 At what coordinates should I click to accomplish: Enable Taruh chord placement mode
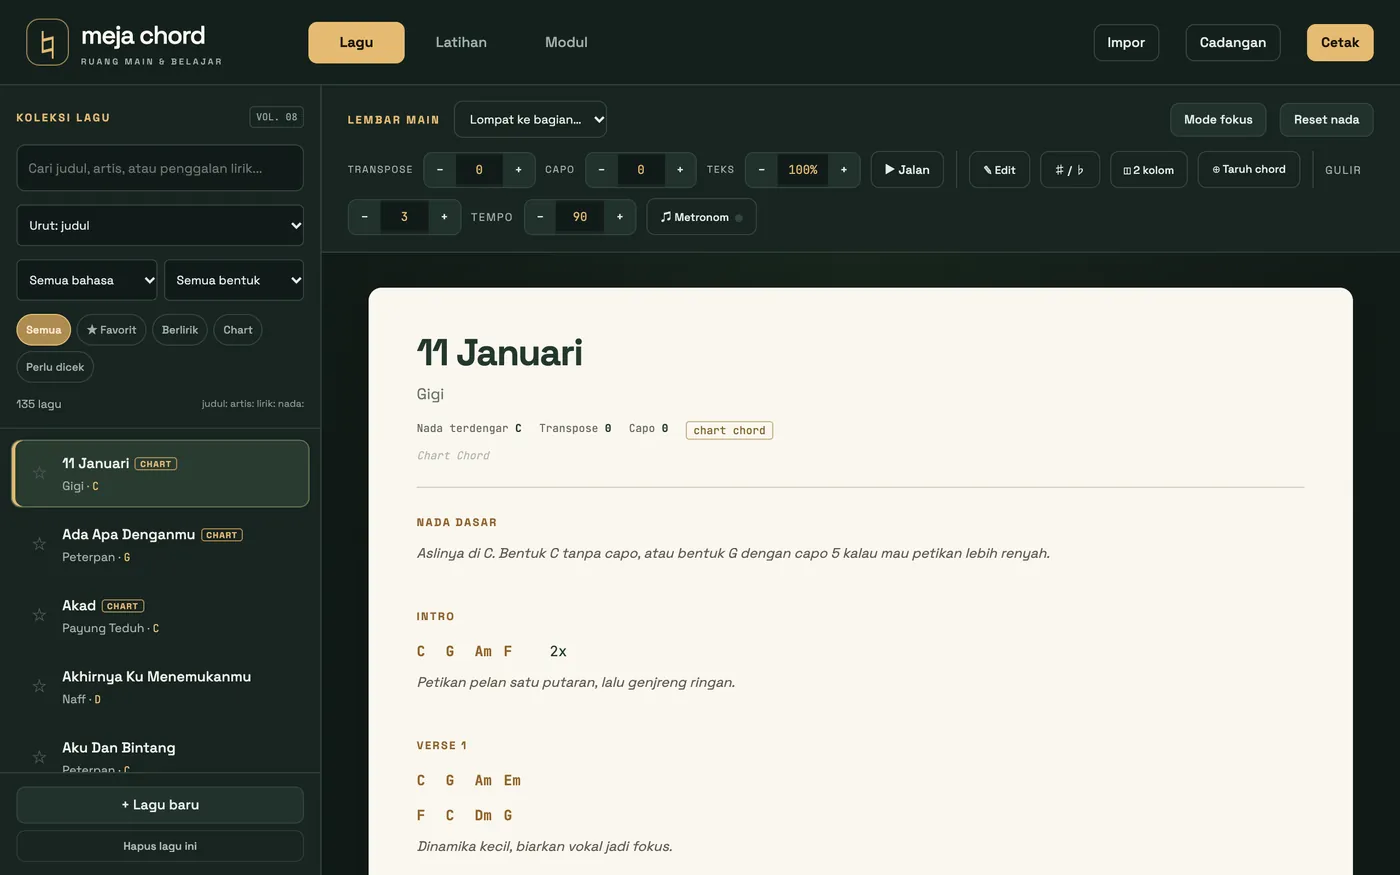pos(1249,170)
